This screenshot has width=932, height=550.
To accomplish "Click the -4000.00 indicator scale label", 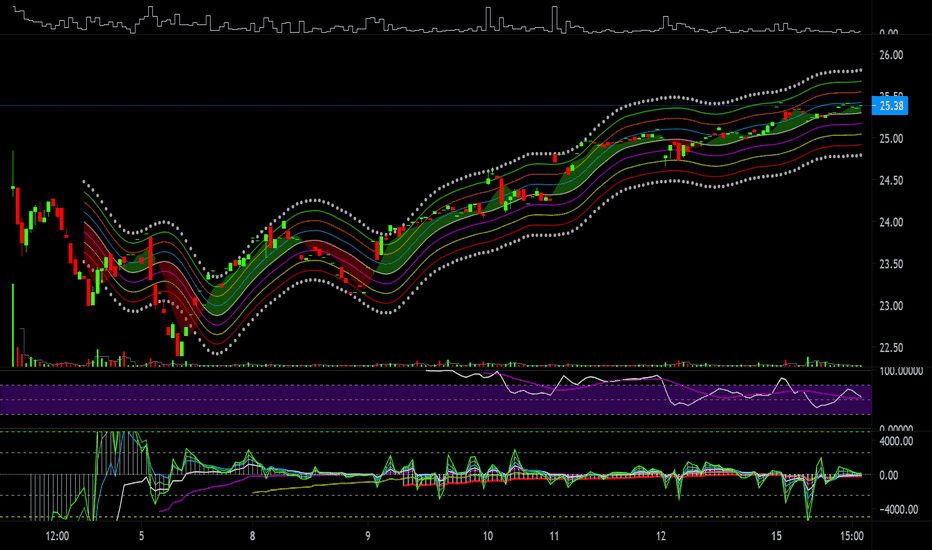I will (898, 510).
